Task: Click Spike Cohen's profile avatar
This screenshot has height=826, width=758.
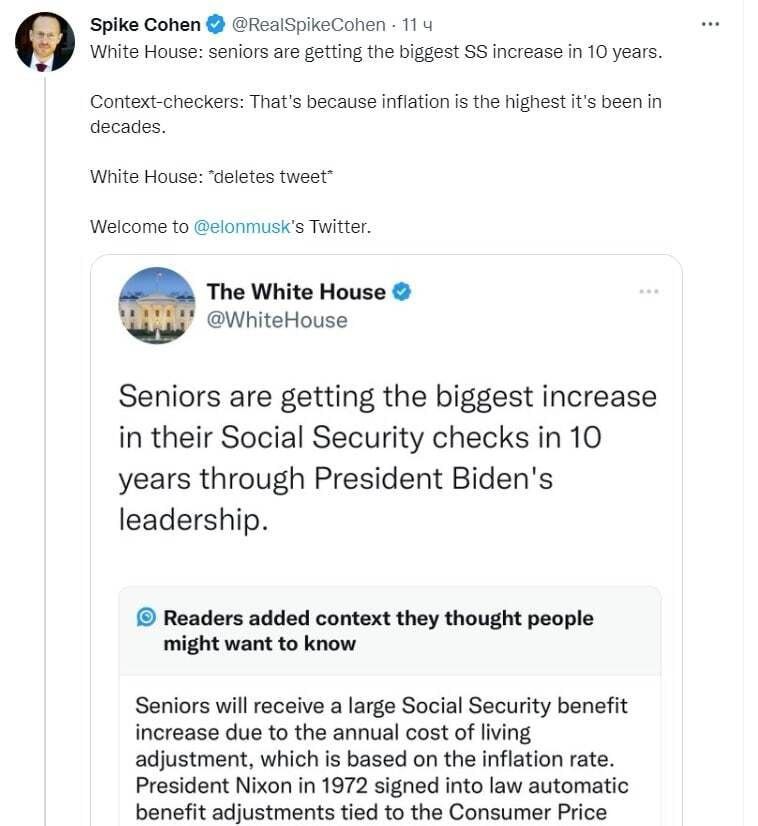Action: click(45, 42)
